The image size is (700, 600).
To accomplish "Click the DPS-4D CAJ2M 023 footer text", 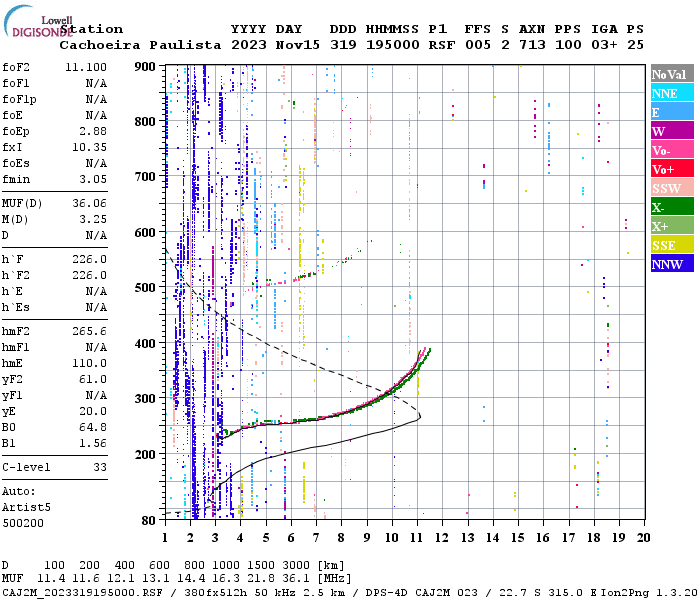I will point(421,593).
